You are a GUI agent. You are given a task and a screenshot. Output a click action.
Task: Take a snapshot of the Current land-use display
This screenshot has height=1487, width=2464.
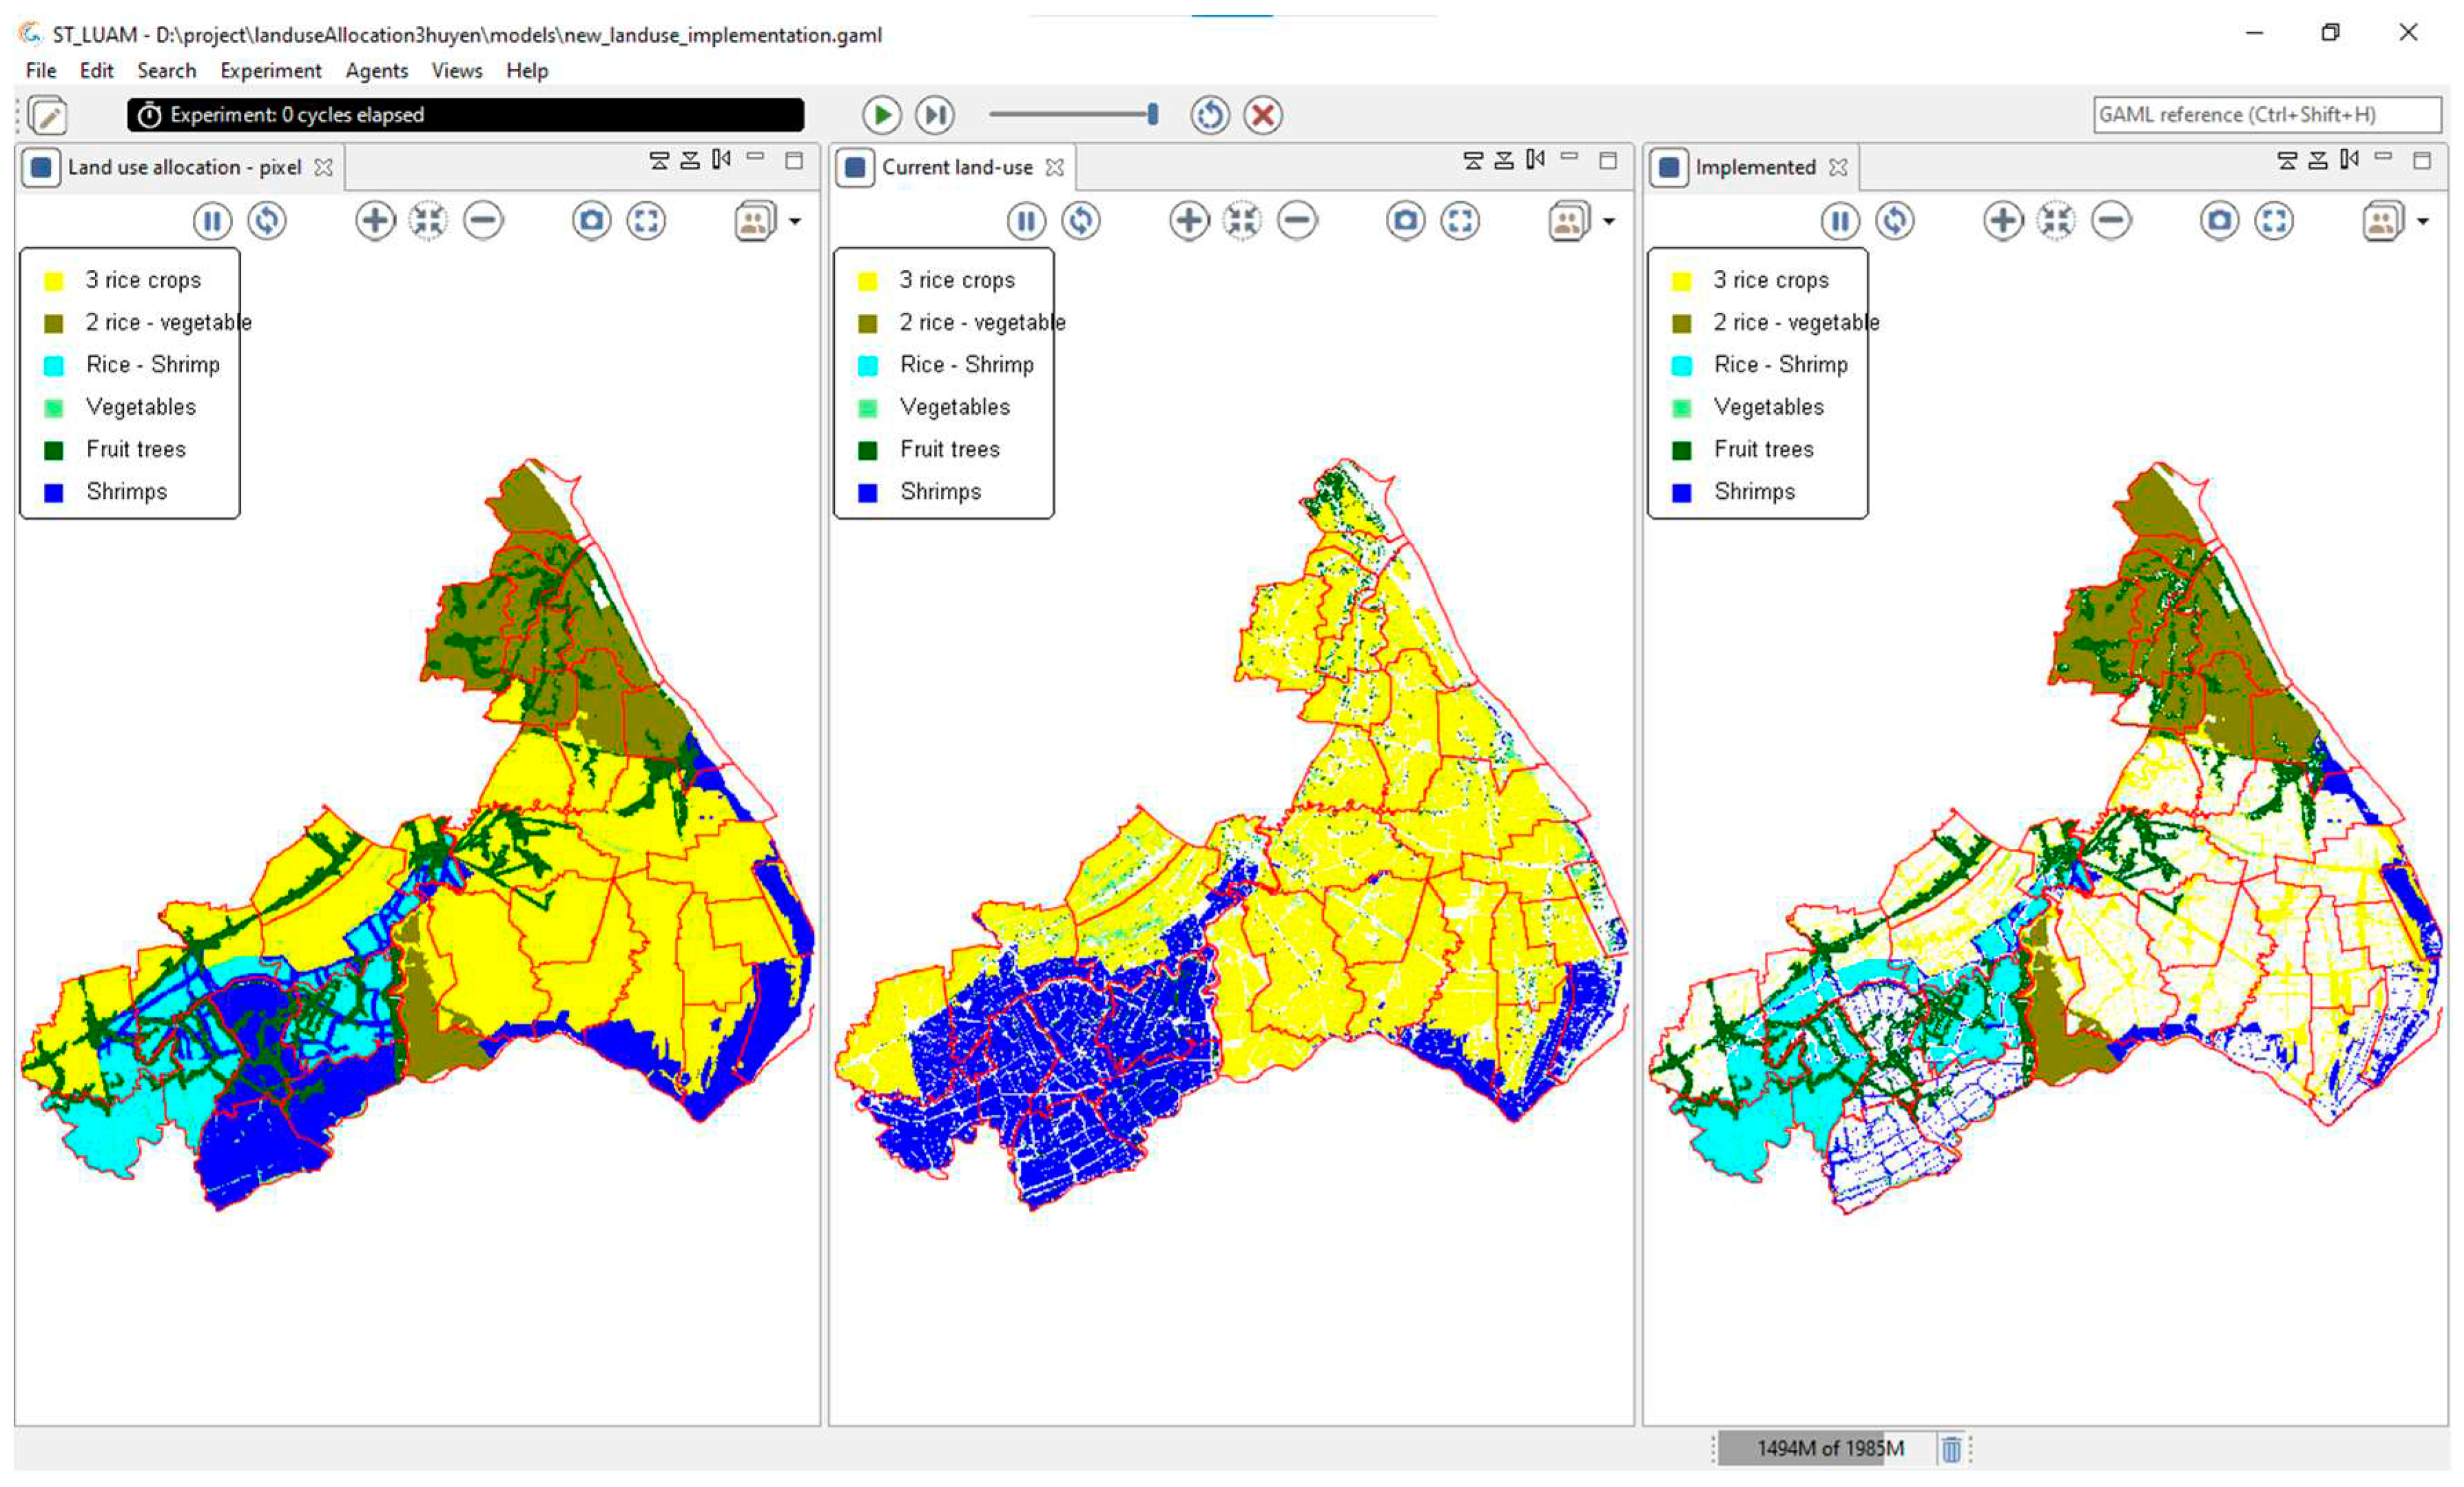tap(1405, 221)
